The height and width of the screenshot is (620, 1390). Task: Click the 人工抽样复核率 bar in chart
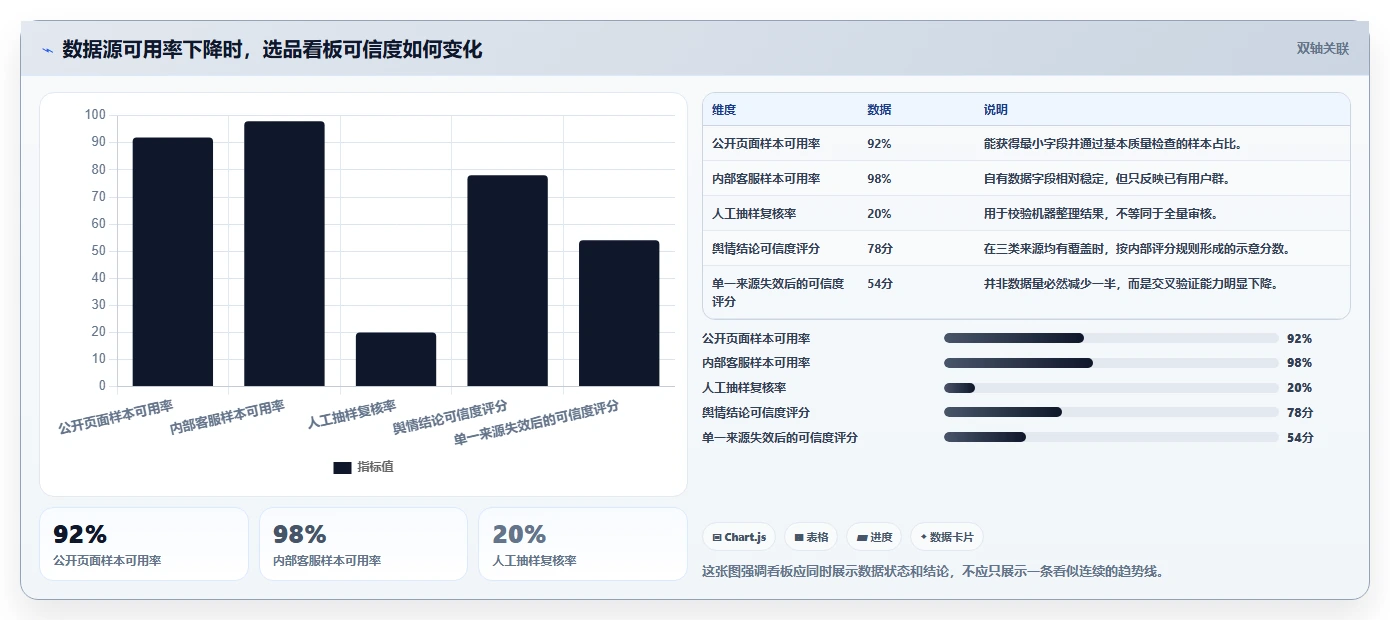click(396, 359)
